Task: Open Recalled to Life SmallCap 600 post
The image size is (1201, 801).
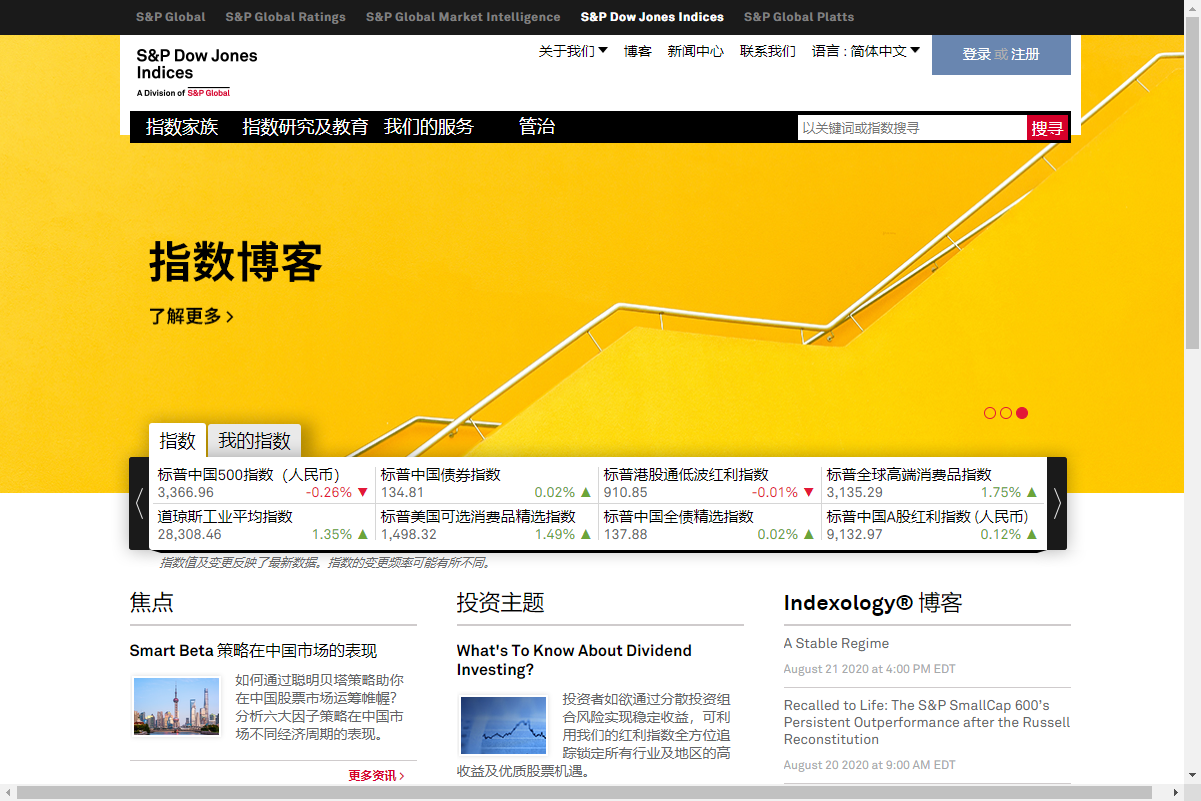Action: point(927,722)
